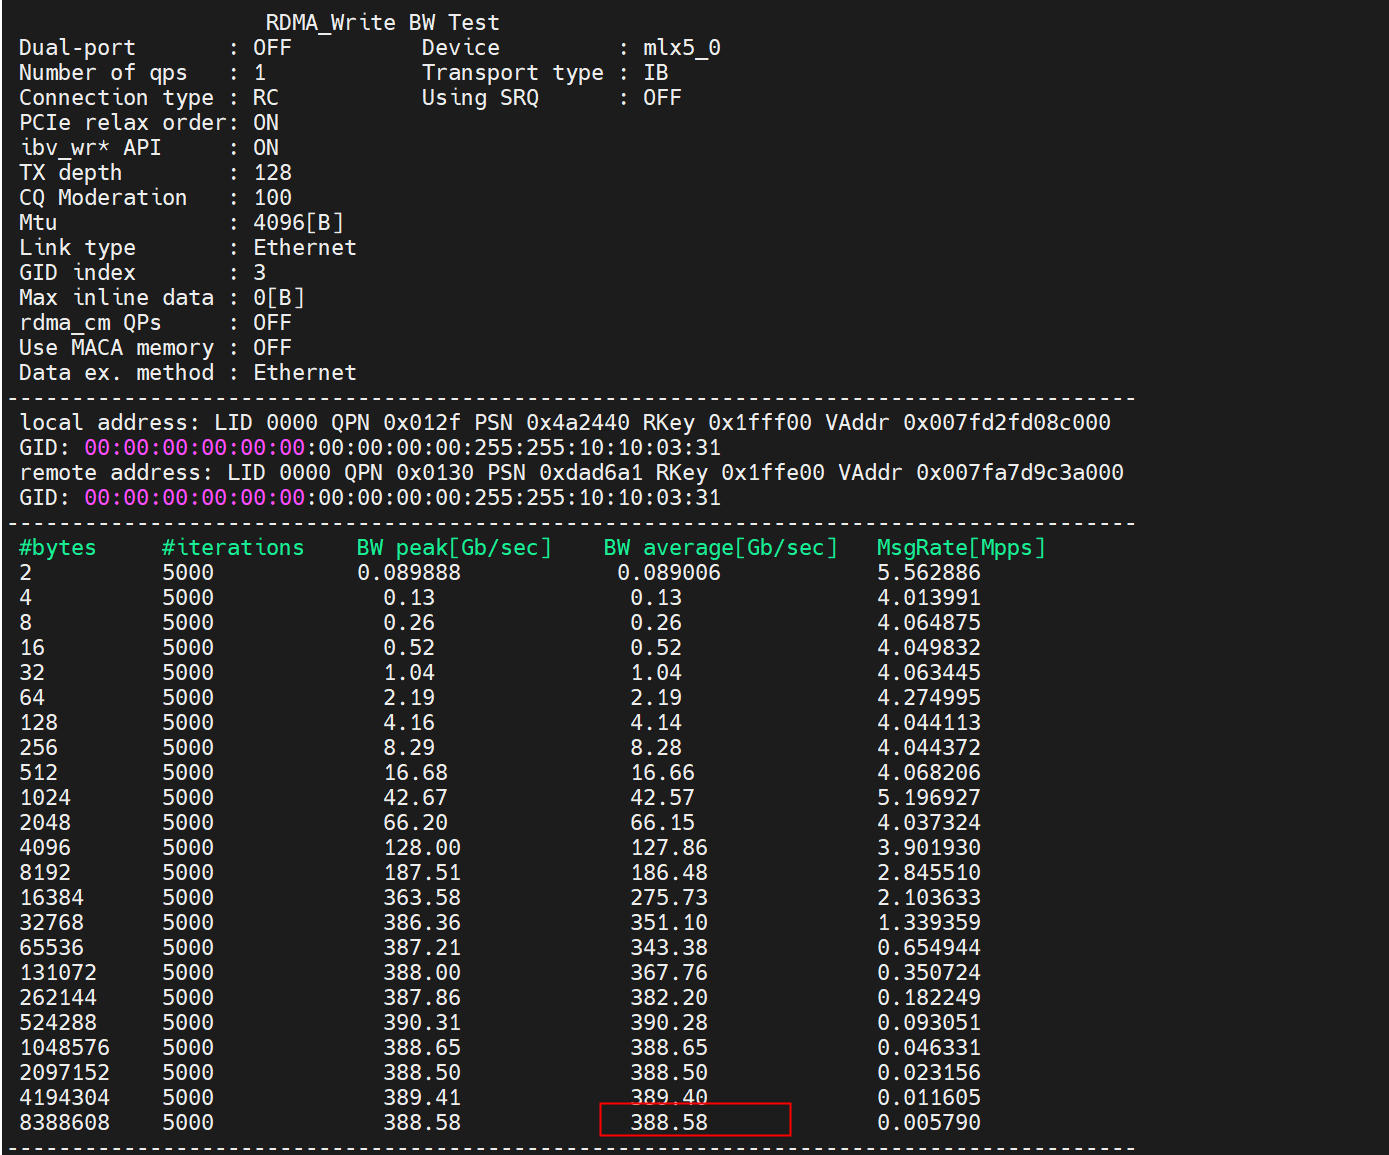The width and height of the screenshot is (1389, 1155).
Task: Select the "BW average[Gb/sec]" column header
Action: [720, 547]
